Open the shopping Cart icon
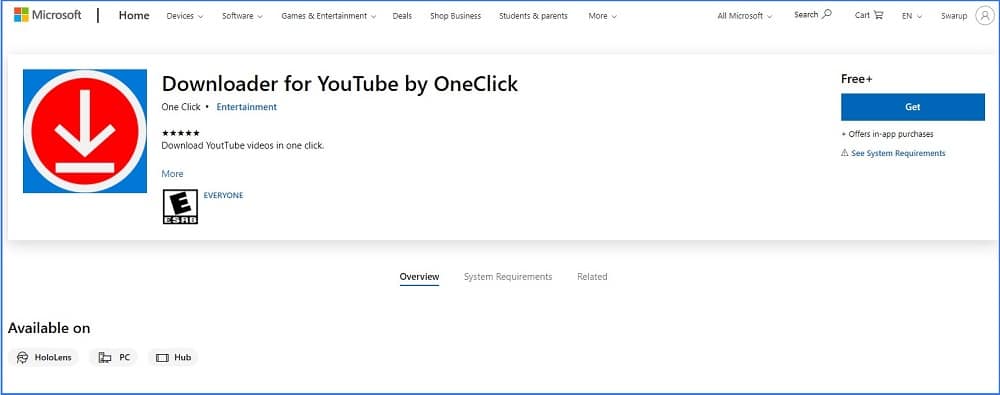1000x395 pixels. point(879,15)
